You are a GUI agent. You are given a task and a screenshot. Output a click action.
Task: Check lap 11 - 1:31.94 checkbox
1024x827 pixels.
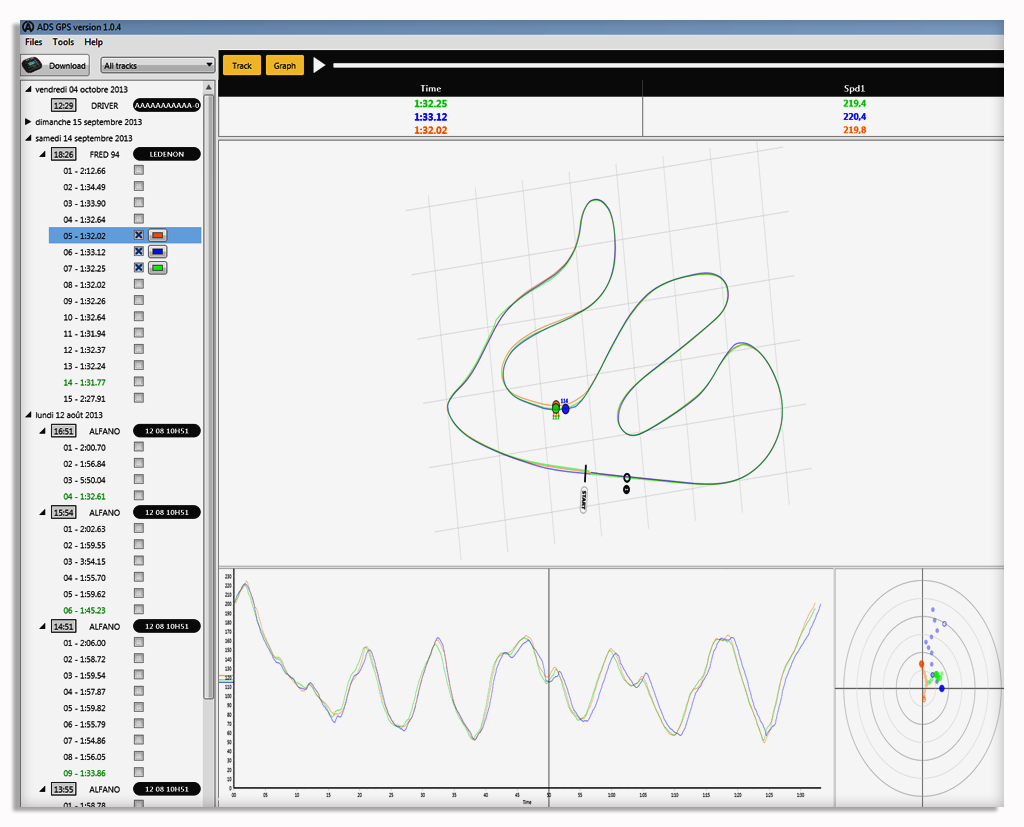coord(138,333)
